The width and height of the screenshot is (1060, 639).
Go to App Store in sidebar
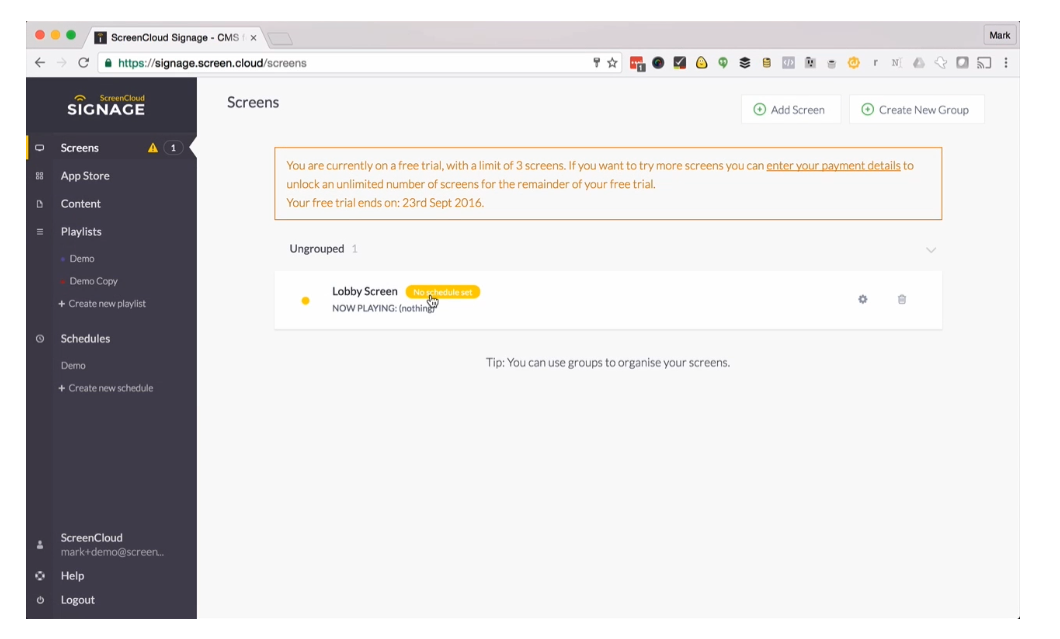85,176
